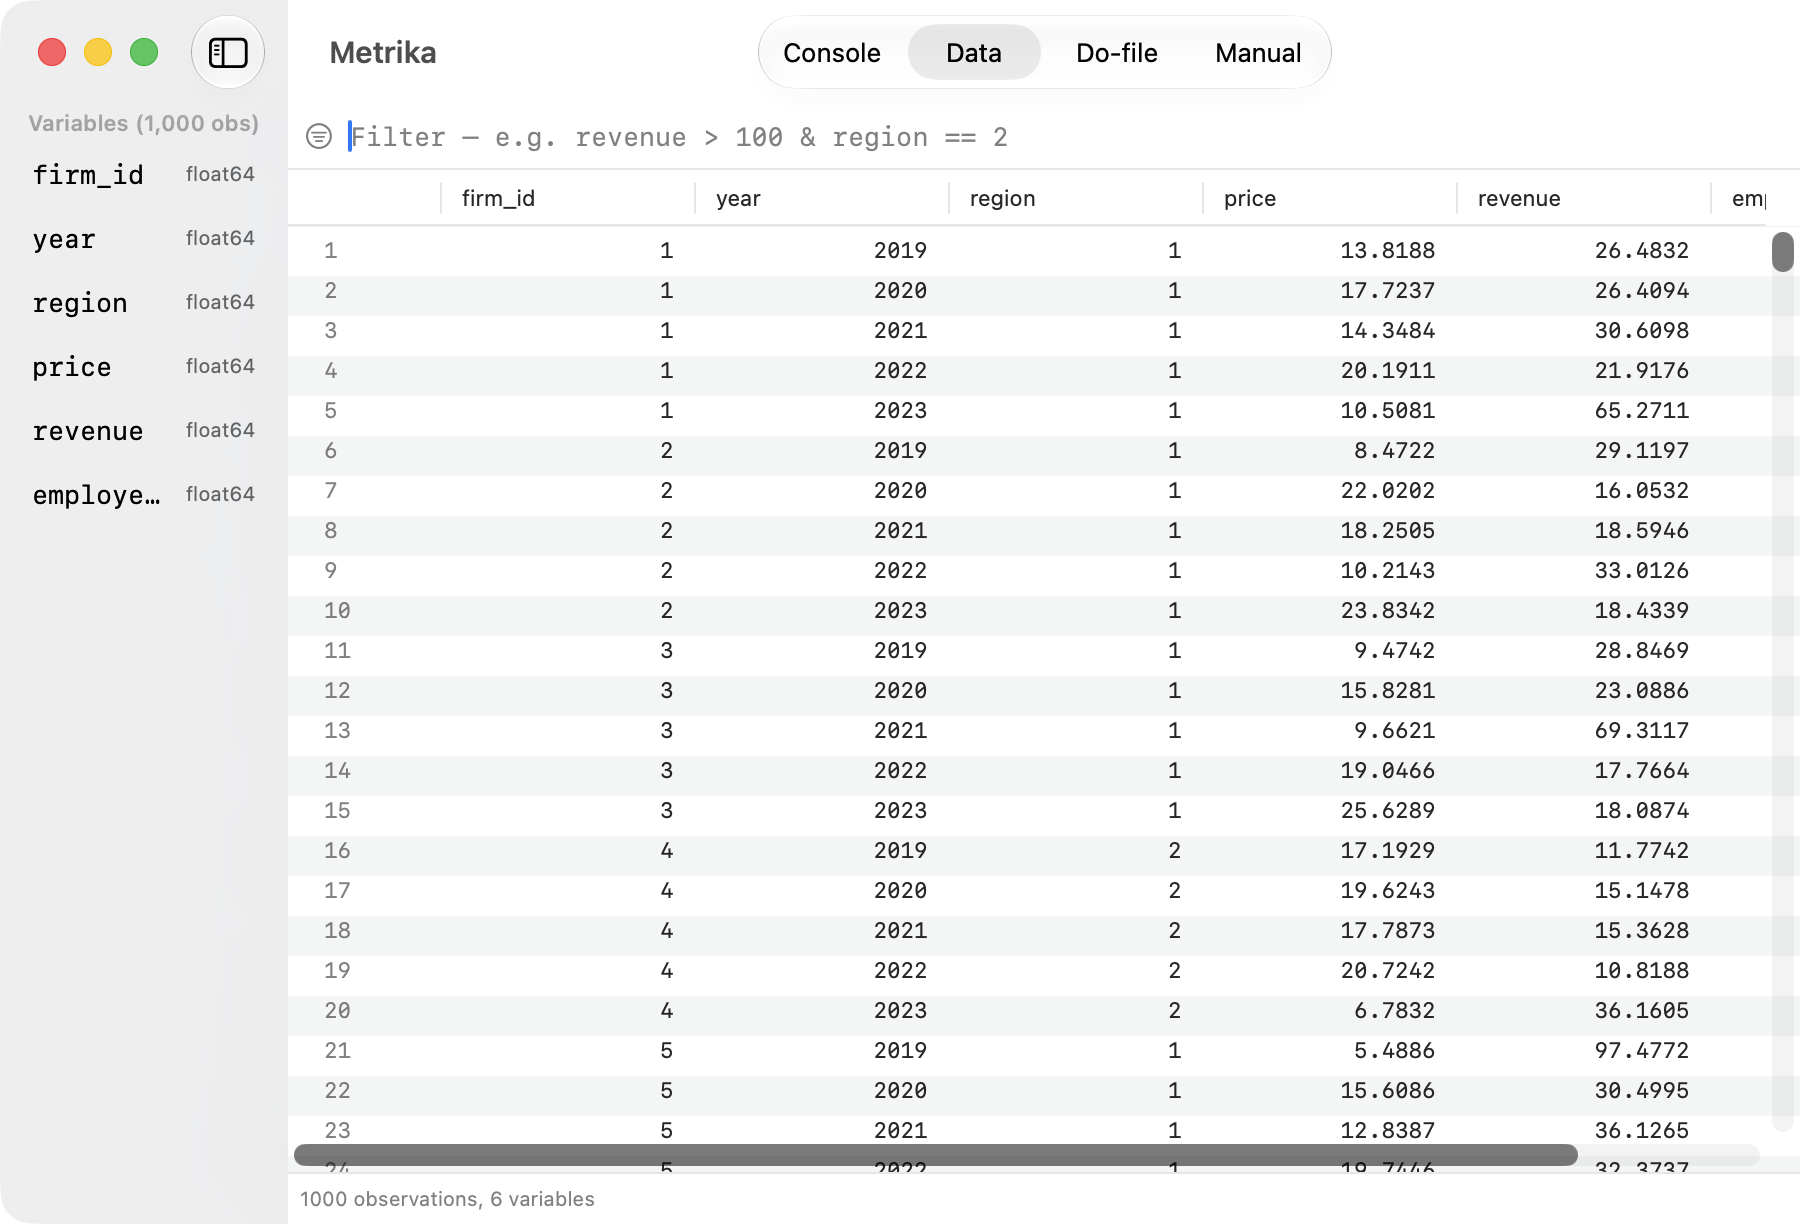Click price cell 13.8188
This screenshot has width=1800, height=1224.
(1387, 250)
